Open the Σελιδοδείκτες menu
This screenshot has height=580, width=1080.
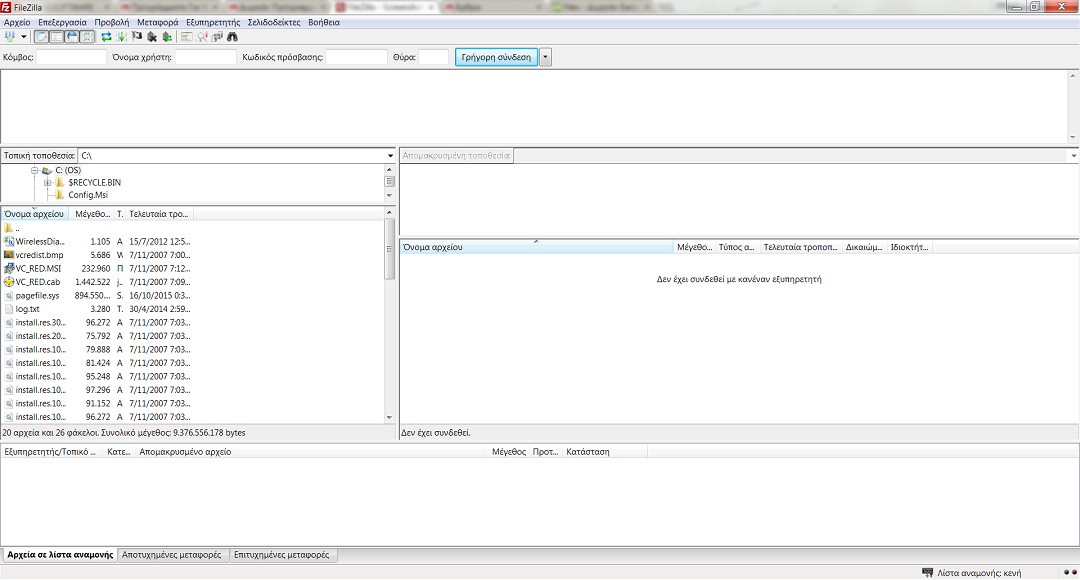(x=274, y=22)
